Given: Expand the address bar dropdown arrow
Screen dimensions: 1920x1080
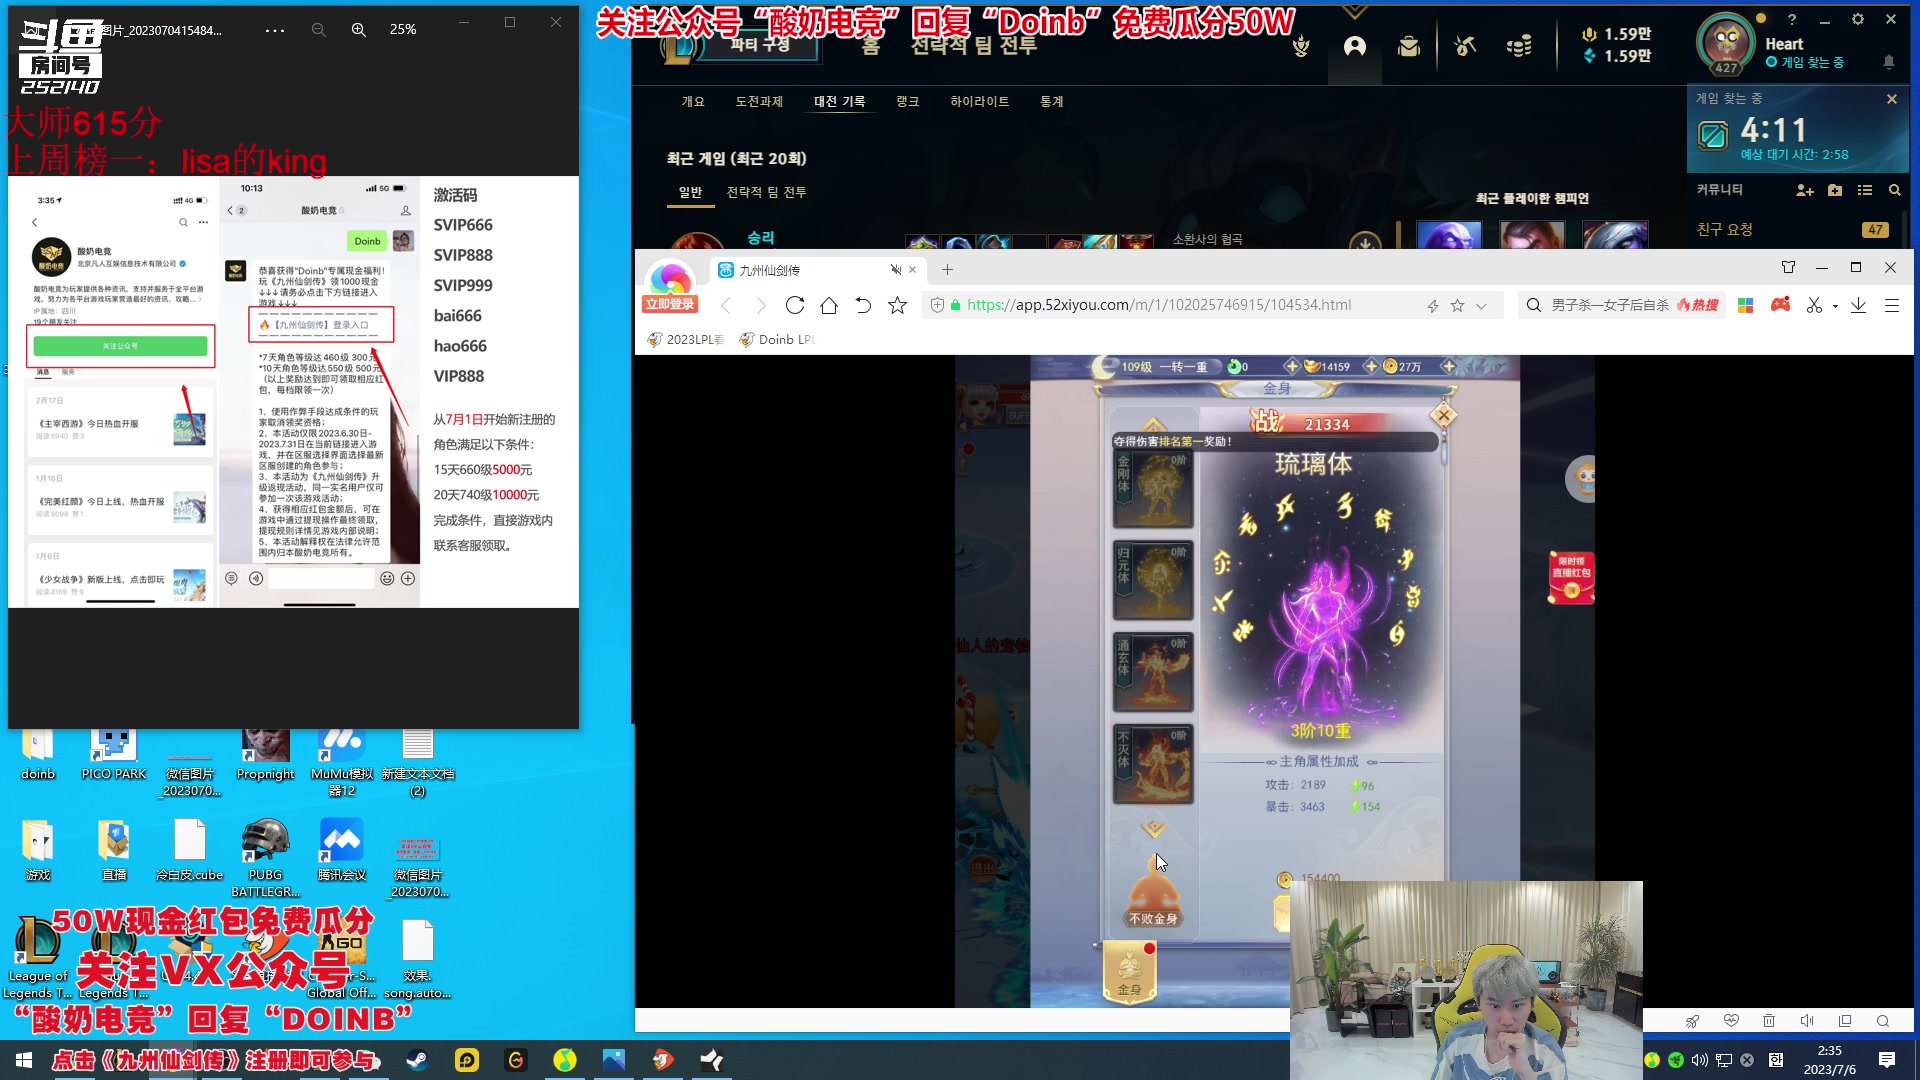Looking at the screenshot, I should (x=1481, y=306).
